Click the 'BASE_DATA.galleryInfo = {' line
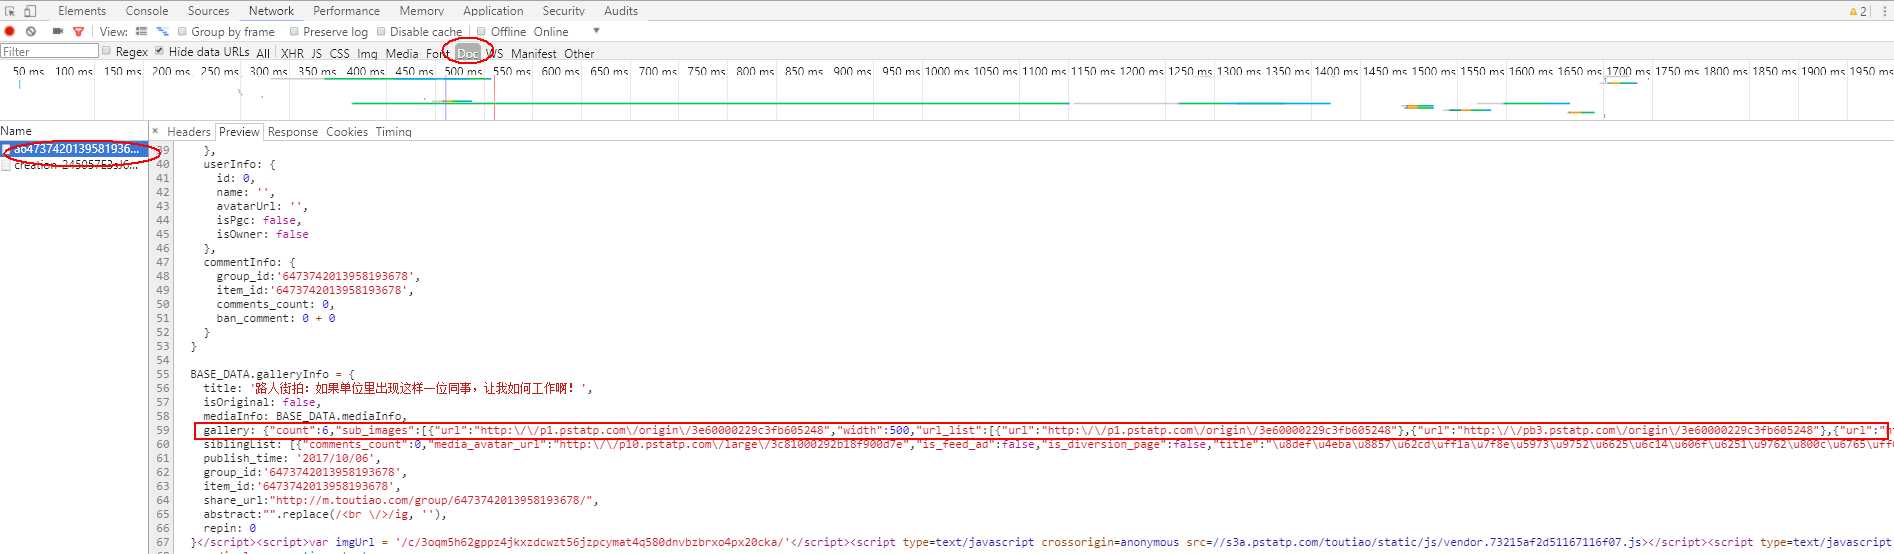Image resolution: width=1894 pixels, height=554 pixels. [x=272, y=374]
